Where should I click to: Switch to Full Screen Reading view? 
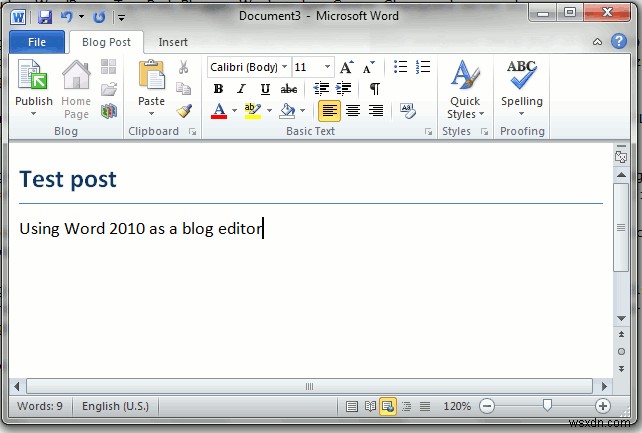(370, 406)
